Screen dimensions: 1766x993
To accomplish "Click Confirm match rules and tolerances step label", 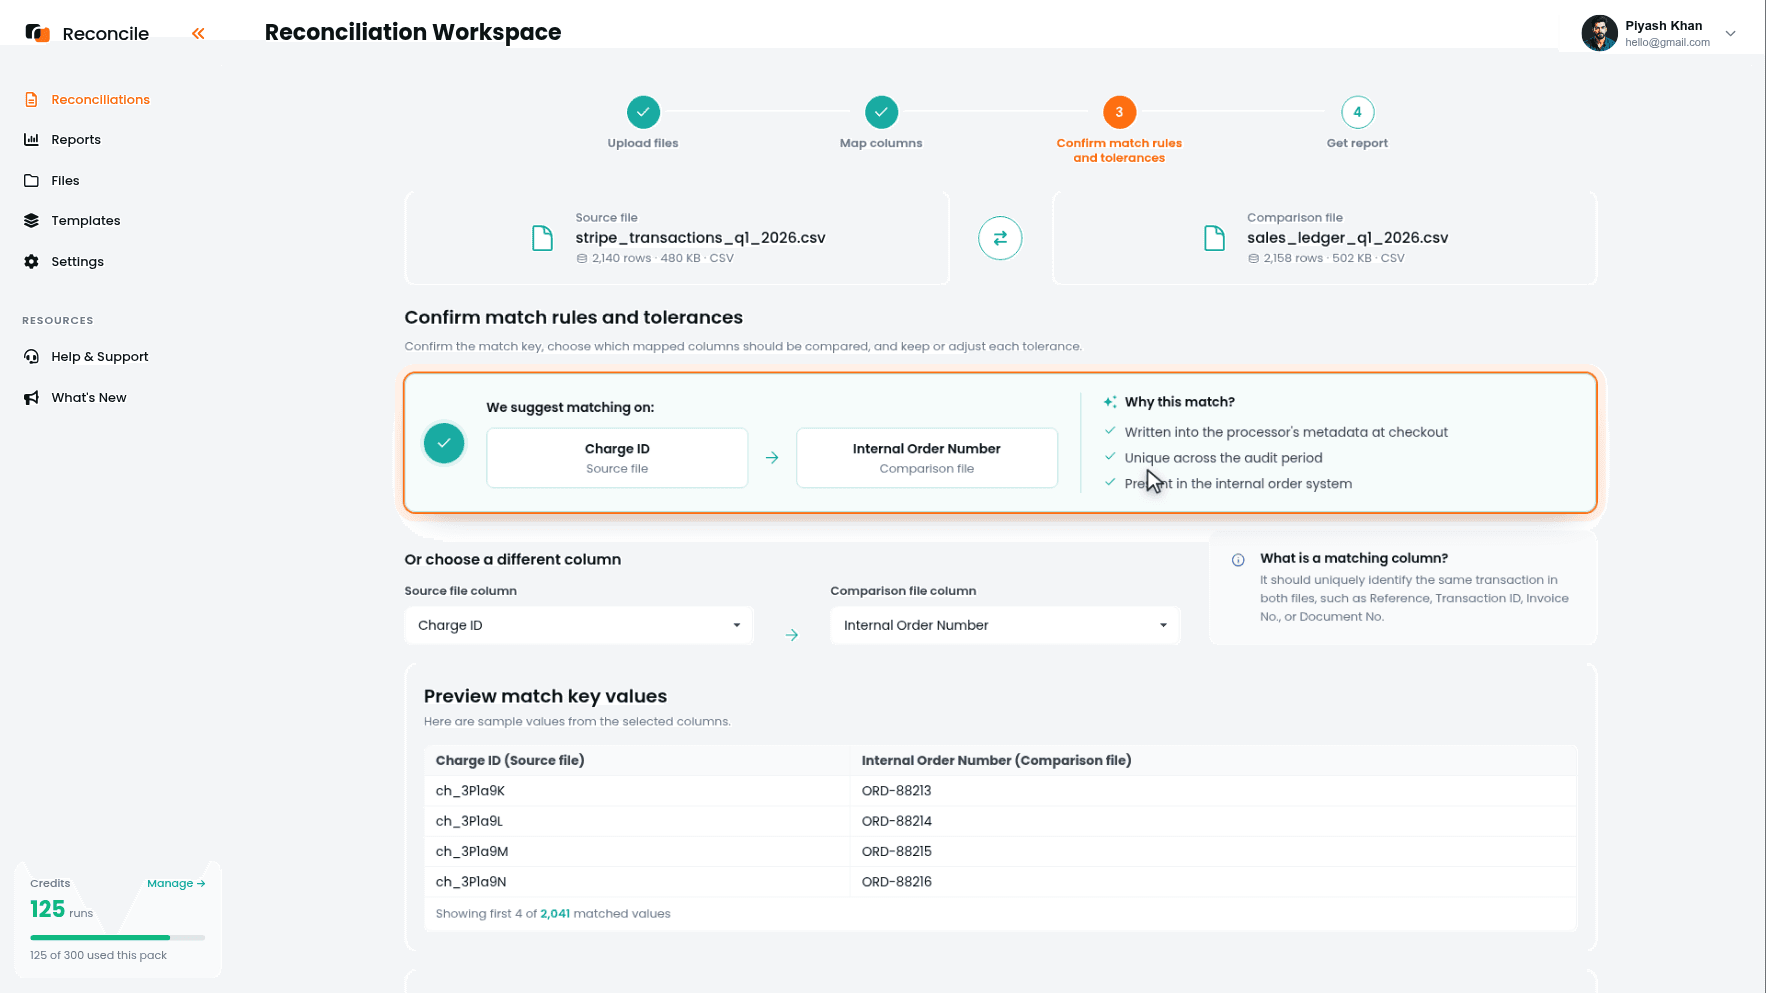I will click(x=1119, y=150).
